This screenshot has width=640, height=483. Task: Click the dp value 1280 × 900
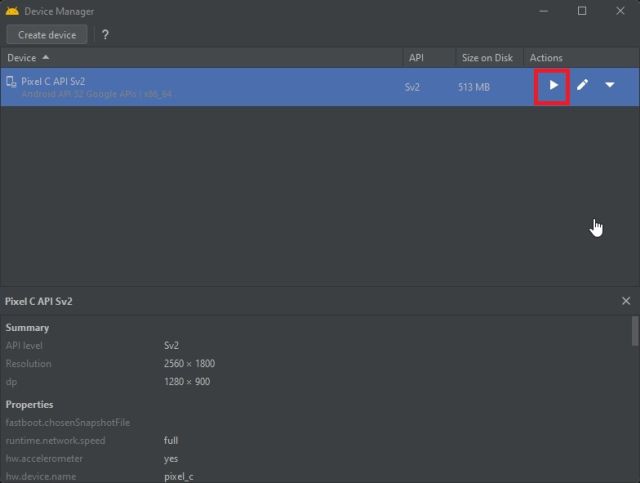point(187,382)
